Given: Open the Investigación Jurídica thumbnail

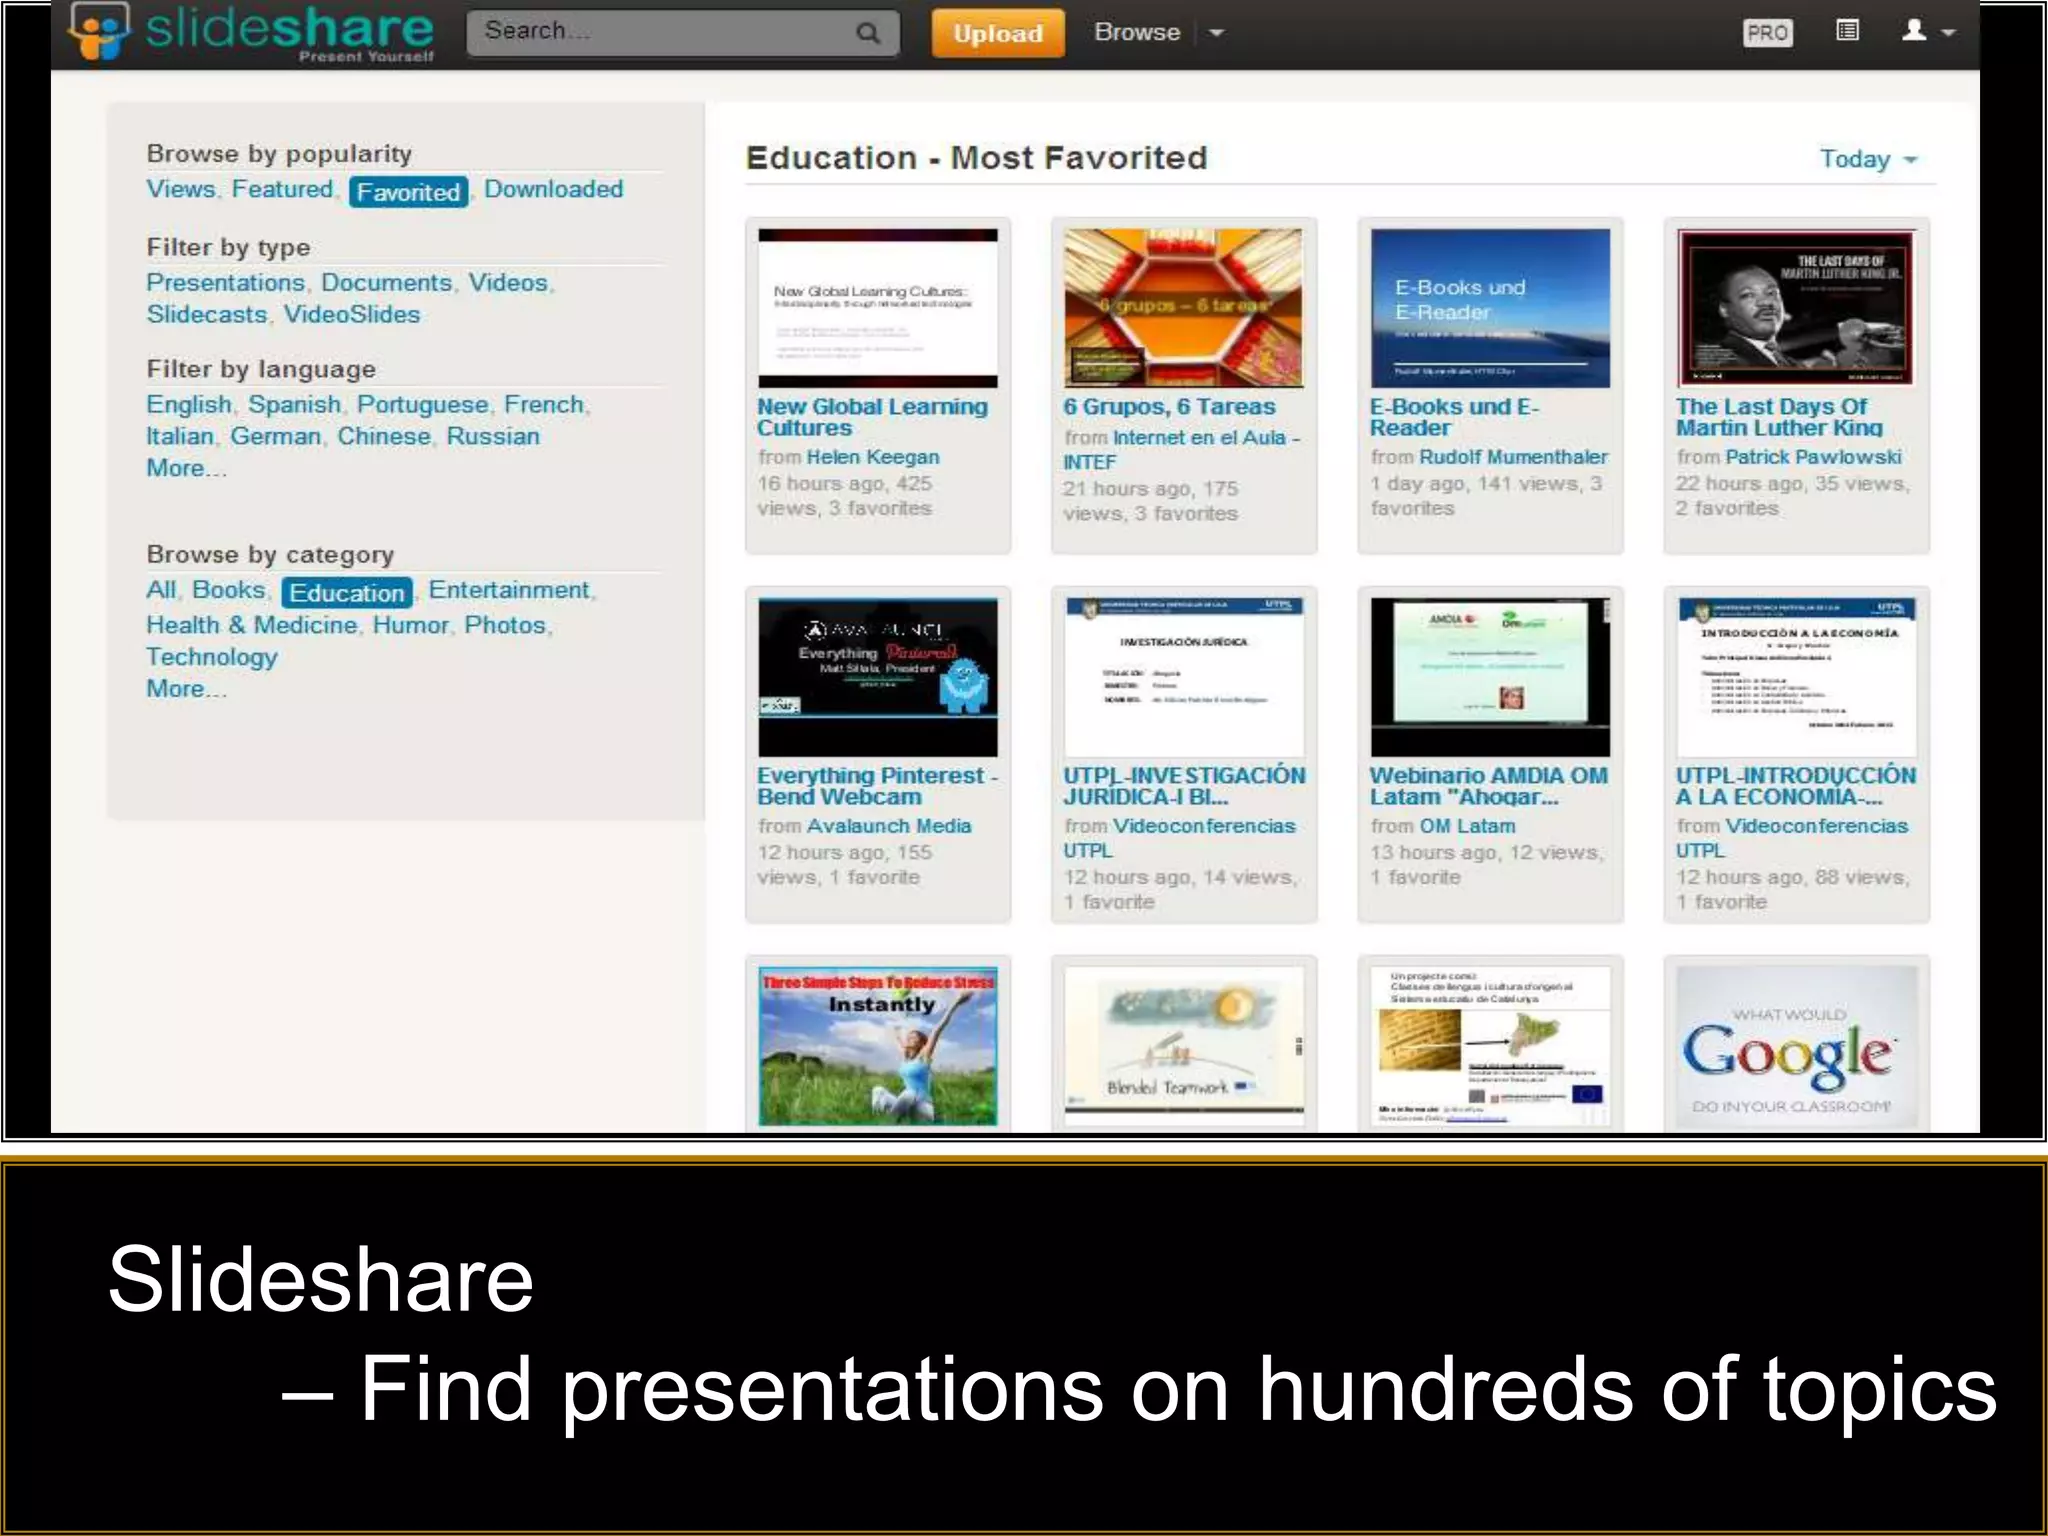Looking at the screenshot, I should coord(1184,677).
